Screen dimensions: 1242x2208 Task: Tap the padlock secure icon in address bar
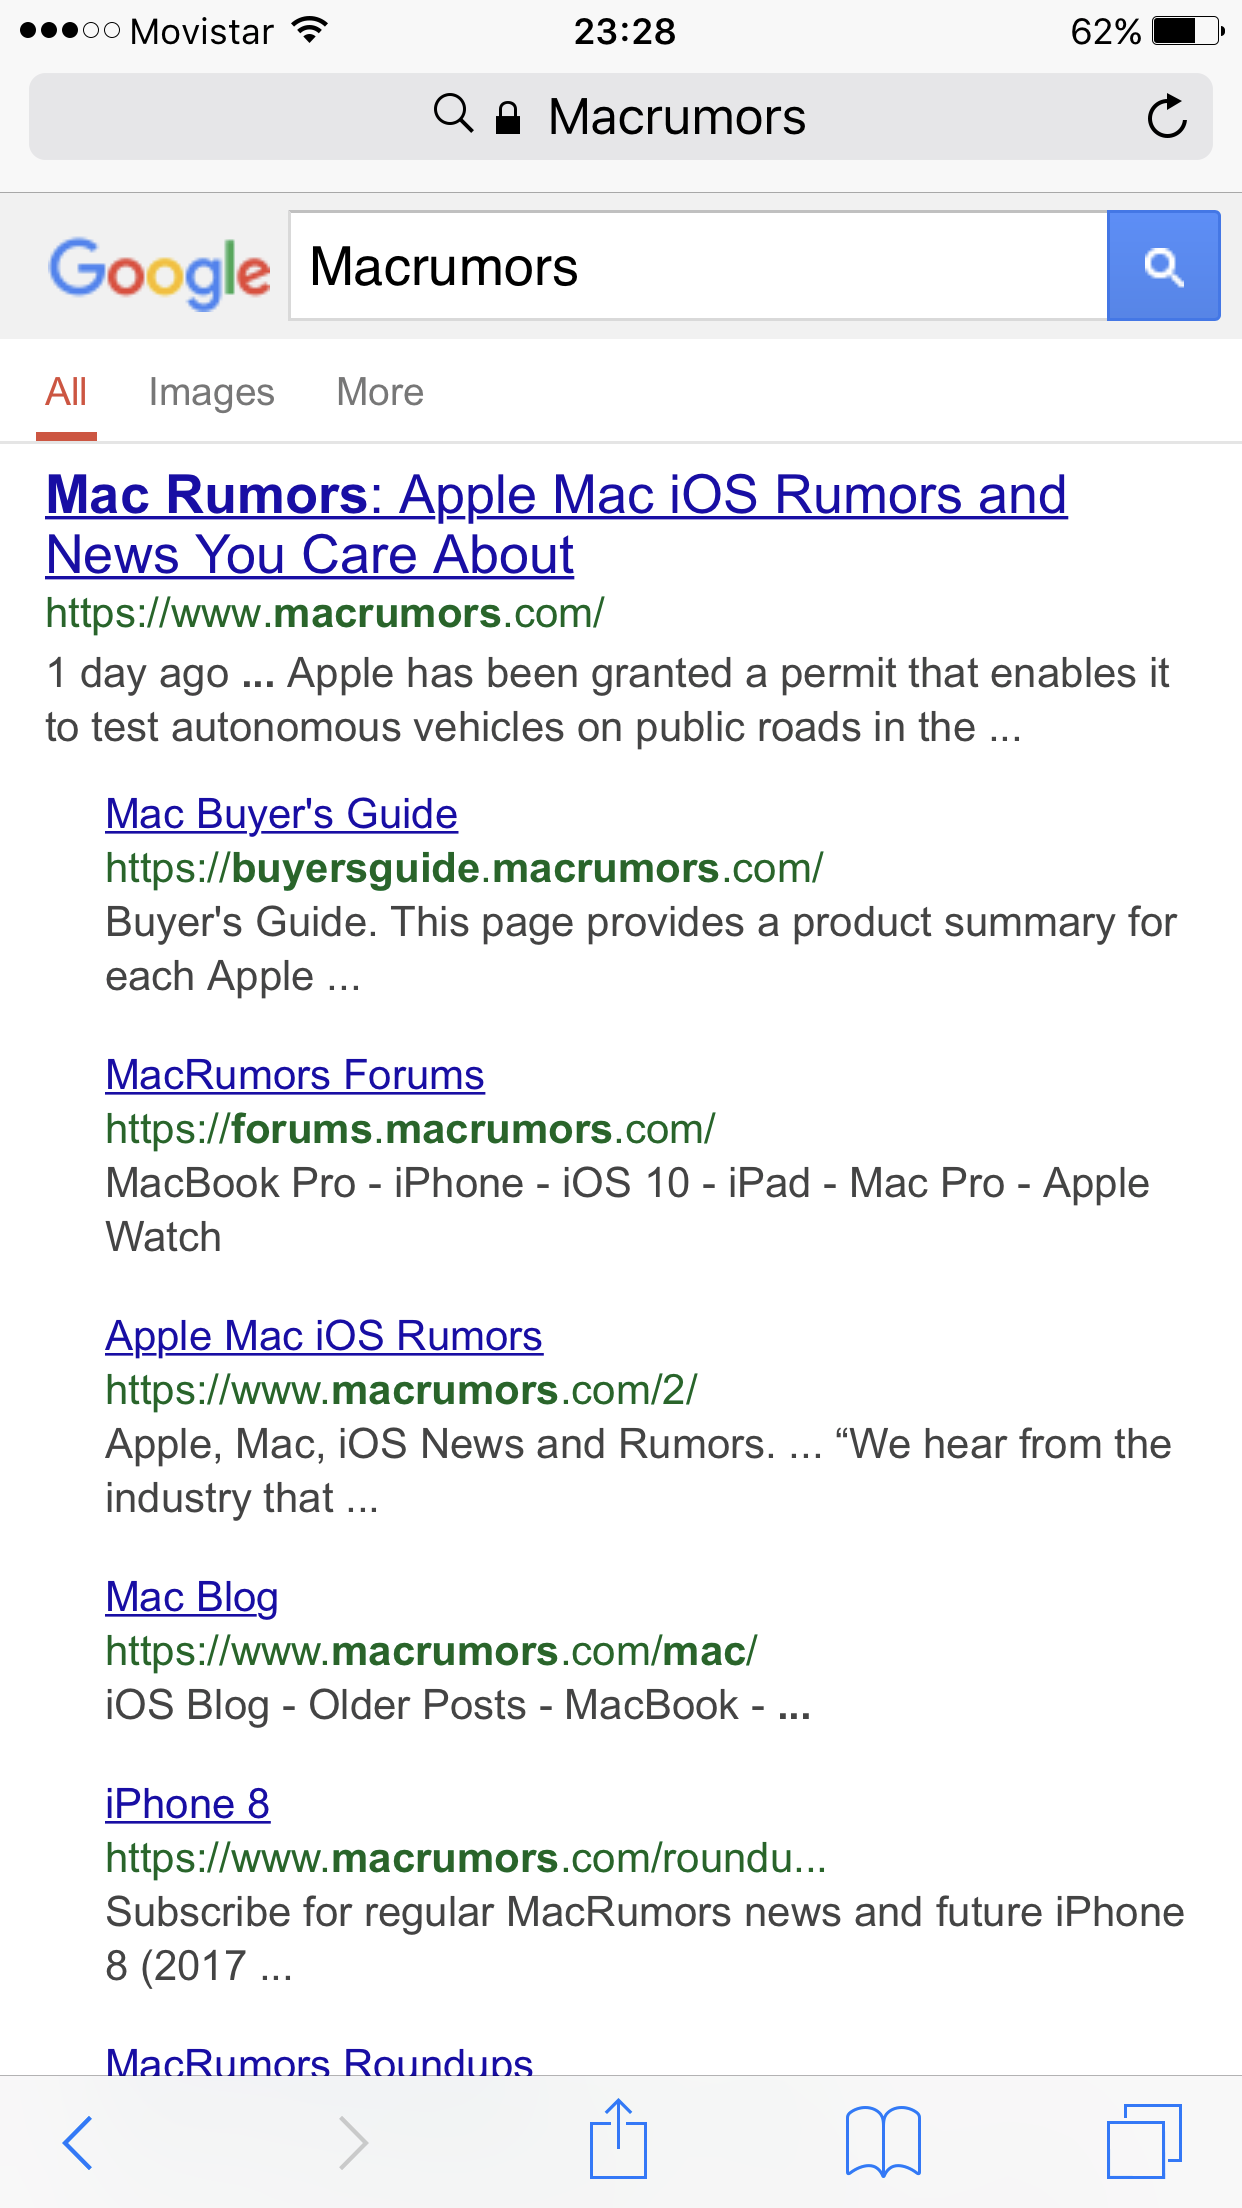(x=508, y=118)
